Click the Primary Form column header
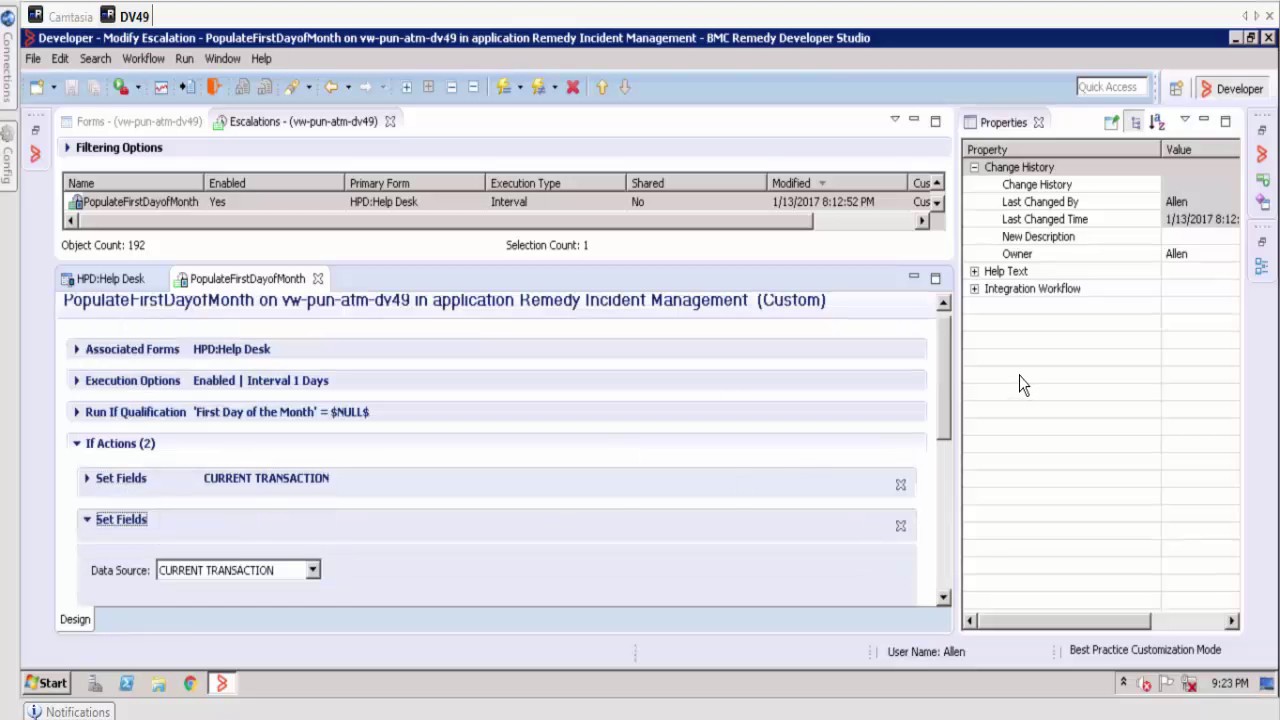The width and height of the screenshot is (1280, 720). [415, 183]
